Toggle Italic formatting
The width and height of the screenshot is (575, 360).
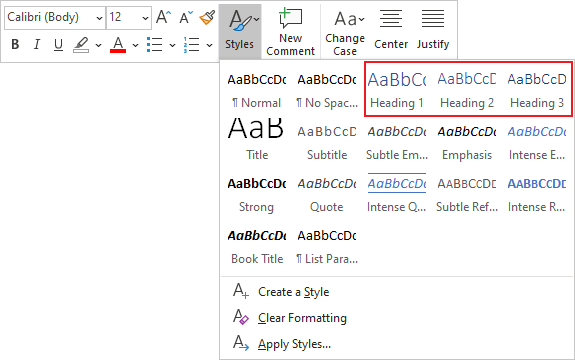pyautogui.click(x=36, y=44)
